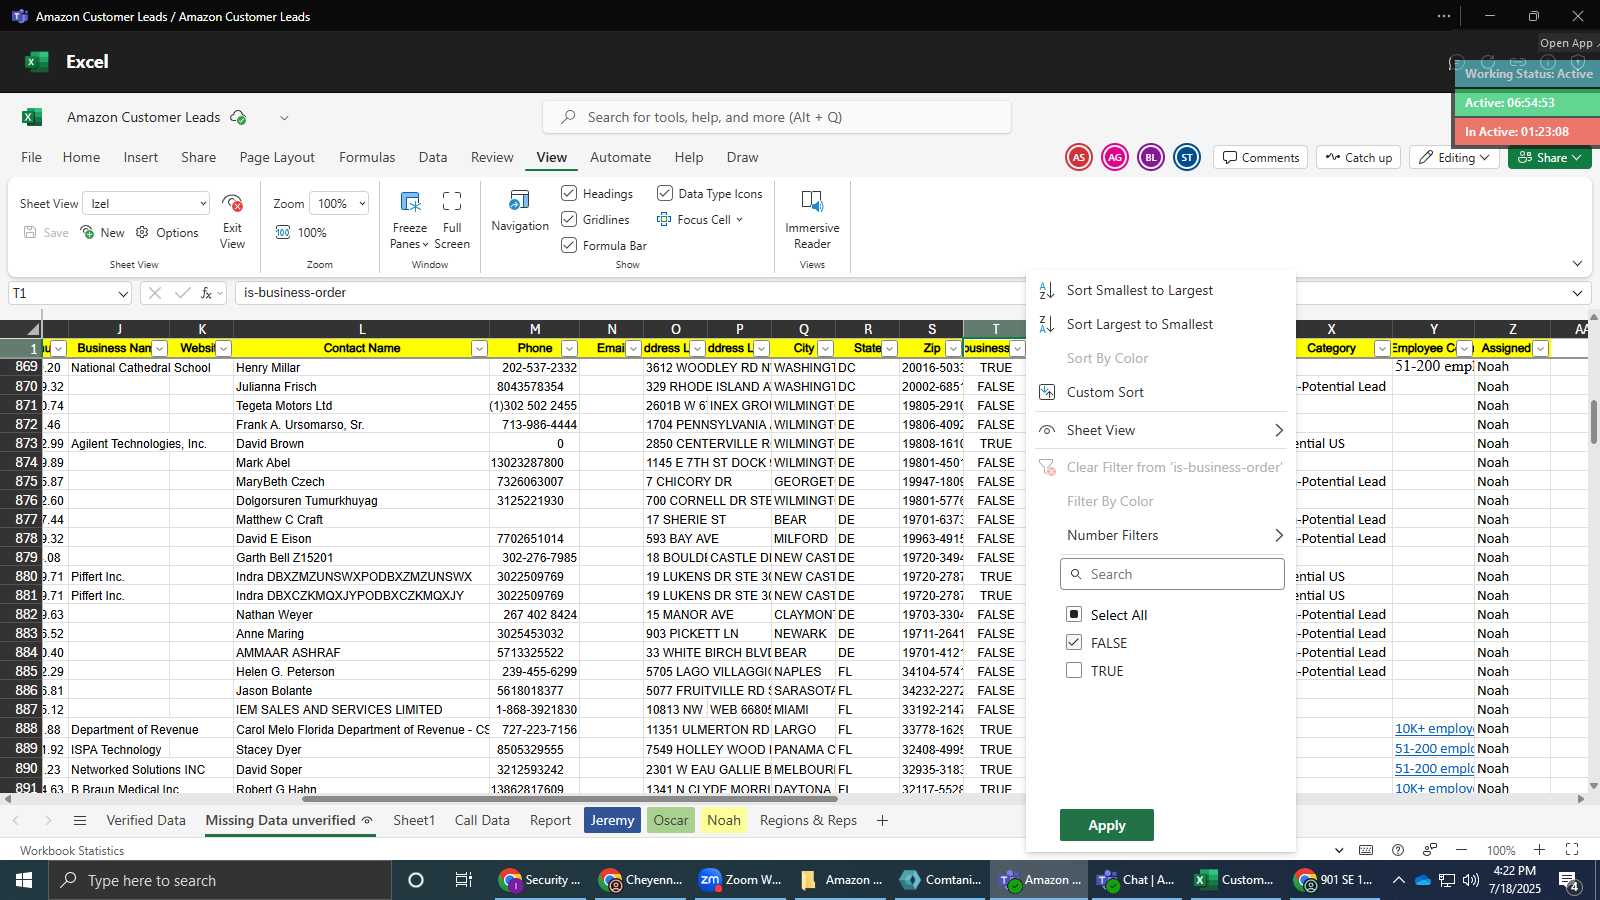Open Windows Start menu
The image size is (1600, 900).
24,880
